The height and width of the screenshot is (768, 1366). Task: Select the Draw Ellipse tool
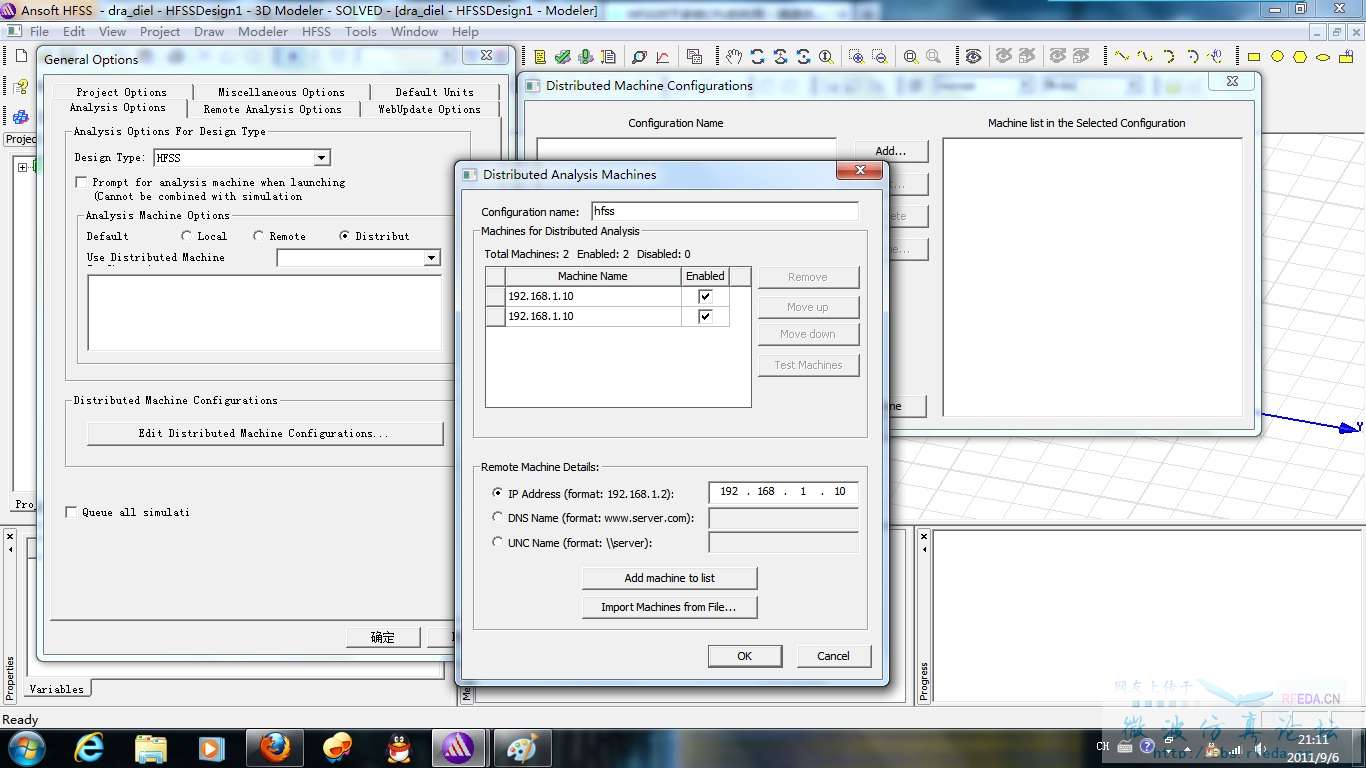(1323, 57)
